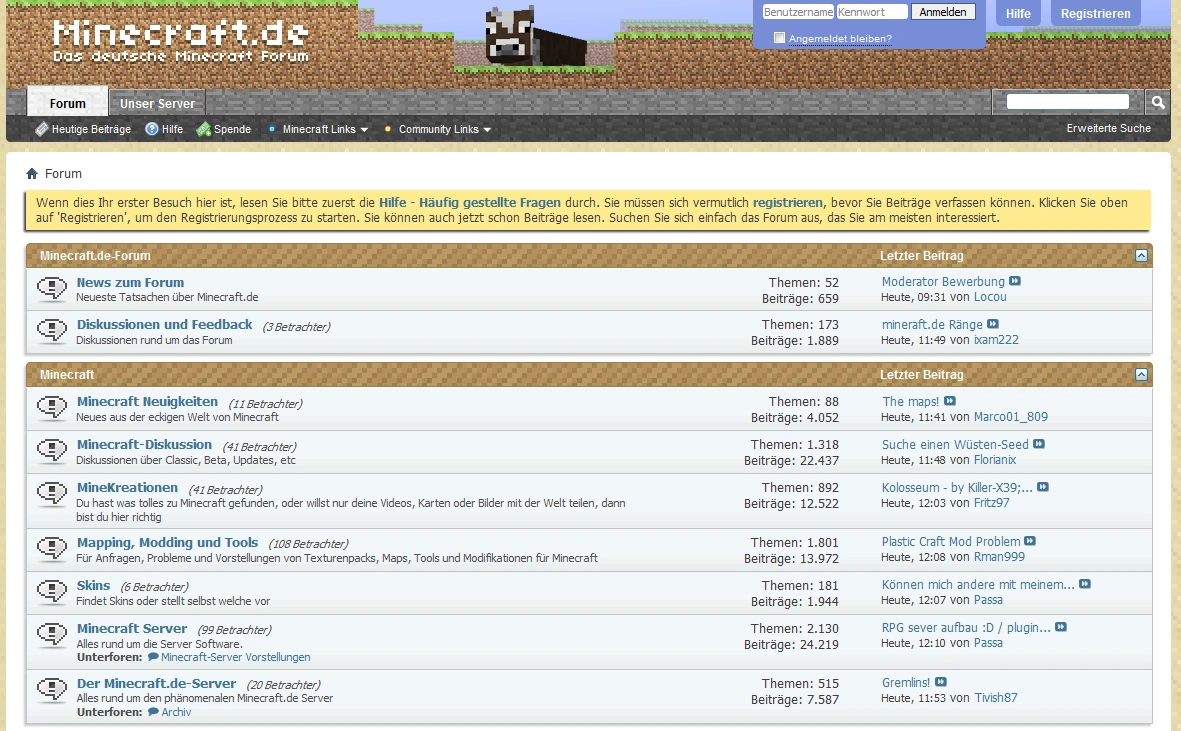Click registrieren link in yellow notice
The width and height of the screenshot is (1181, 731).
tap(787, 203)
